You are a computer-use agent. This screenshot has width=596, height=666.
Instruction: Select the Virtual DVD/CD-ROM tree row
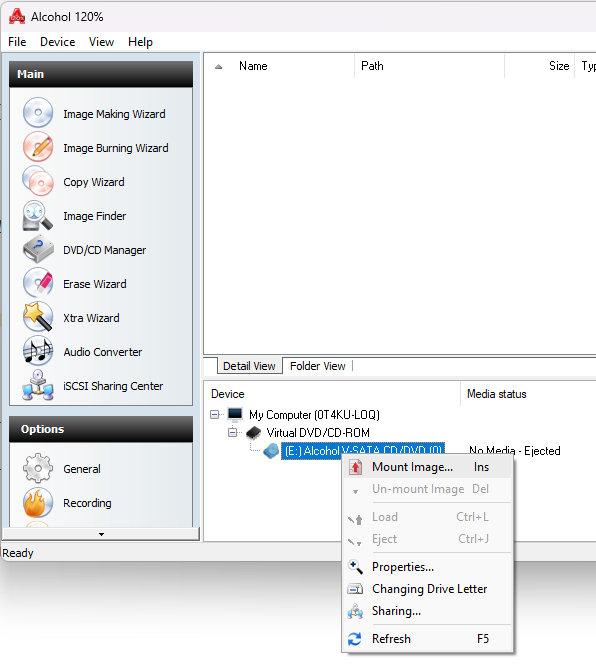[318, 433]
